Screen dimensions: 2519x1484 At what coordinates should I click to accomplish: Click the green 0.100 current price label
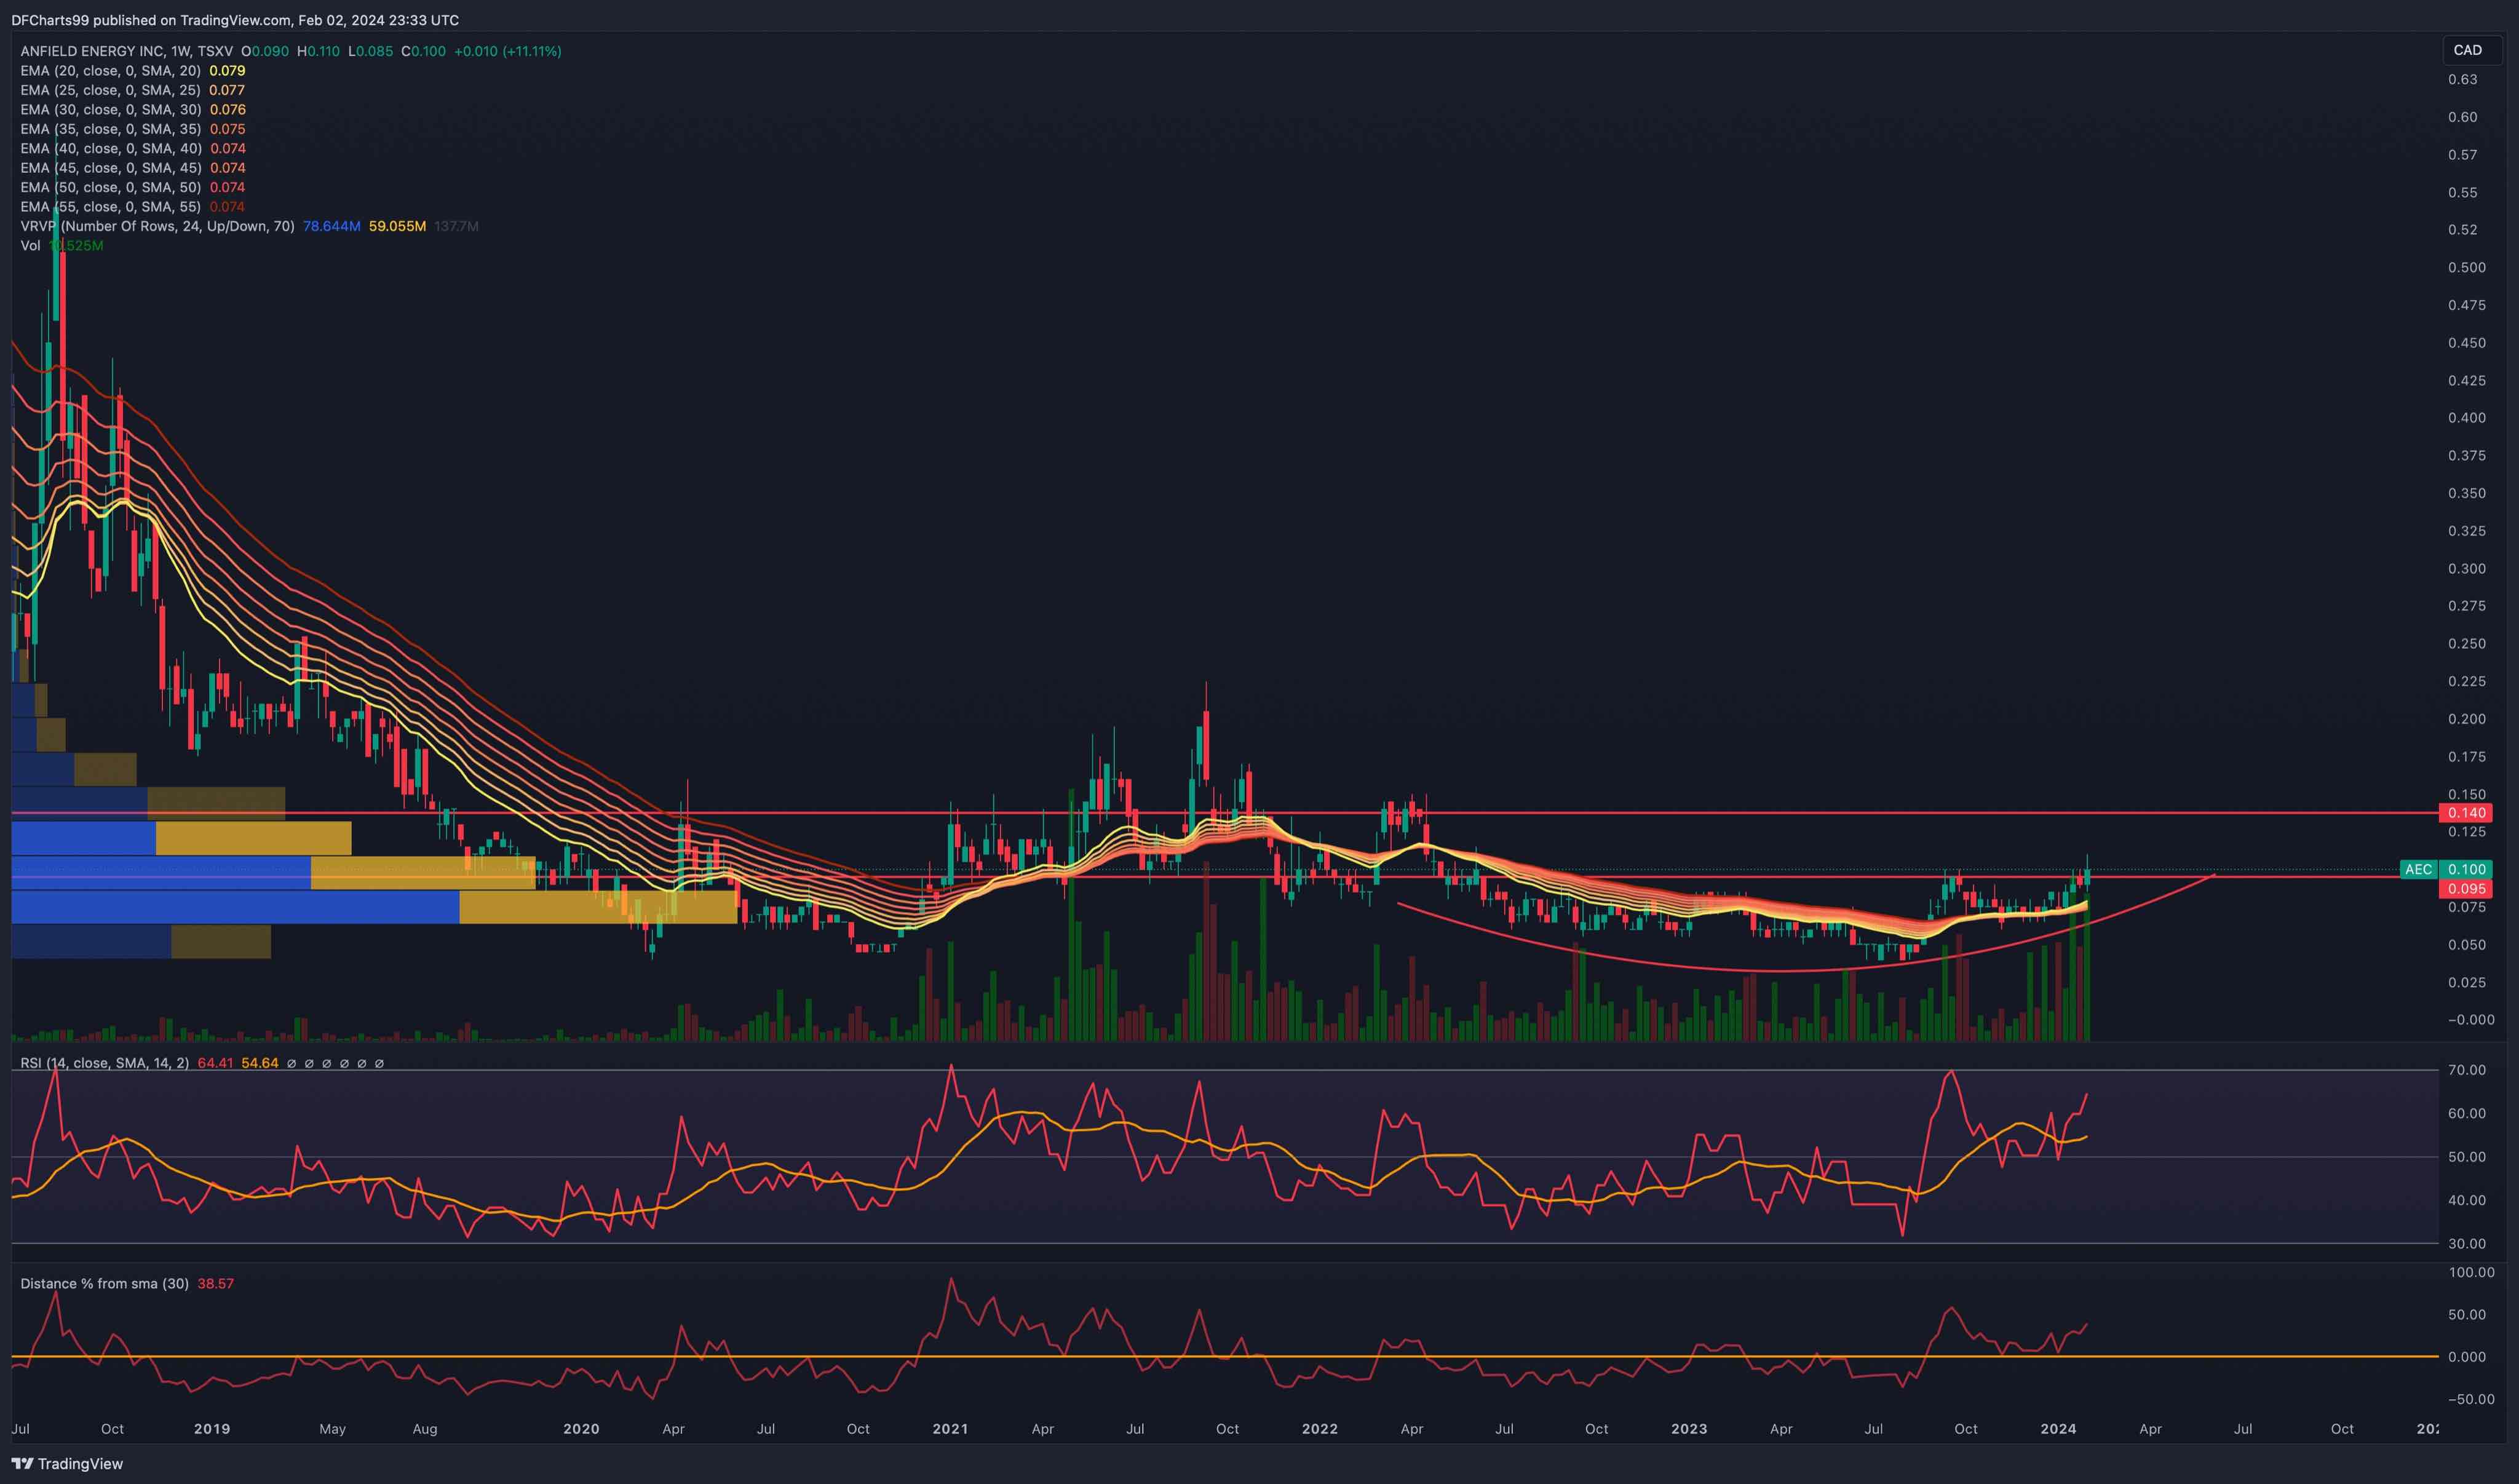2466,869
